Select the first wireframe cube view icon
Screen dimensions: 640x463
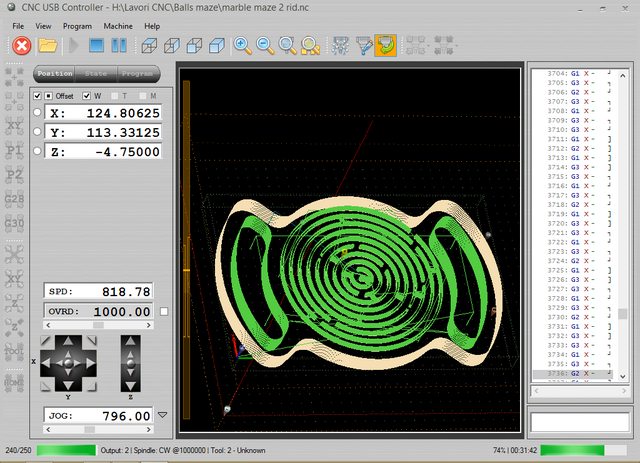(x=149, y=45)
